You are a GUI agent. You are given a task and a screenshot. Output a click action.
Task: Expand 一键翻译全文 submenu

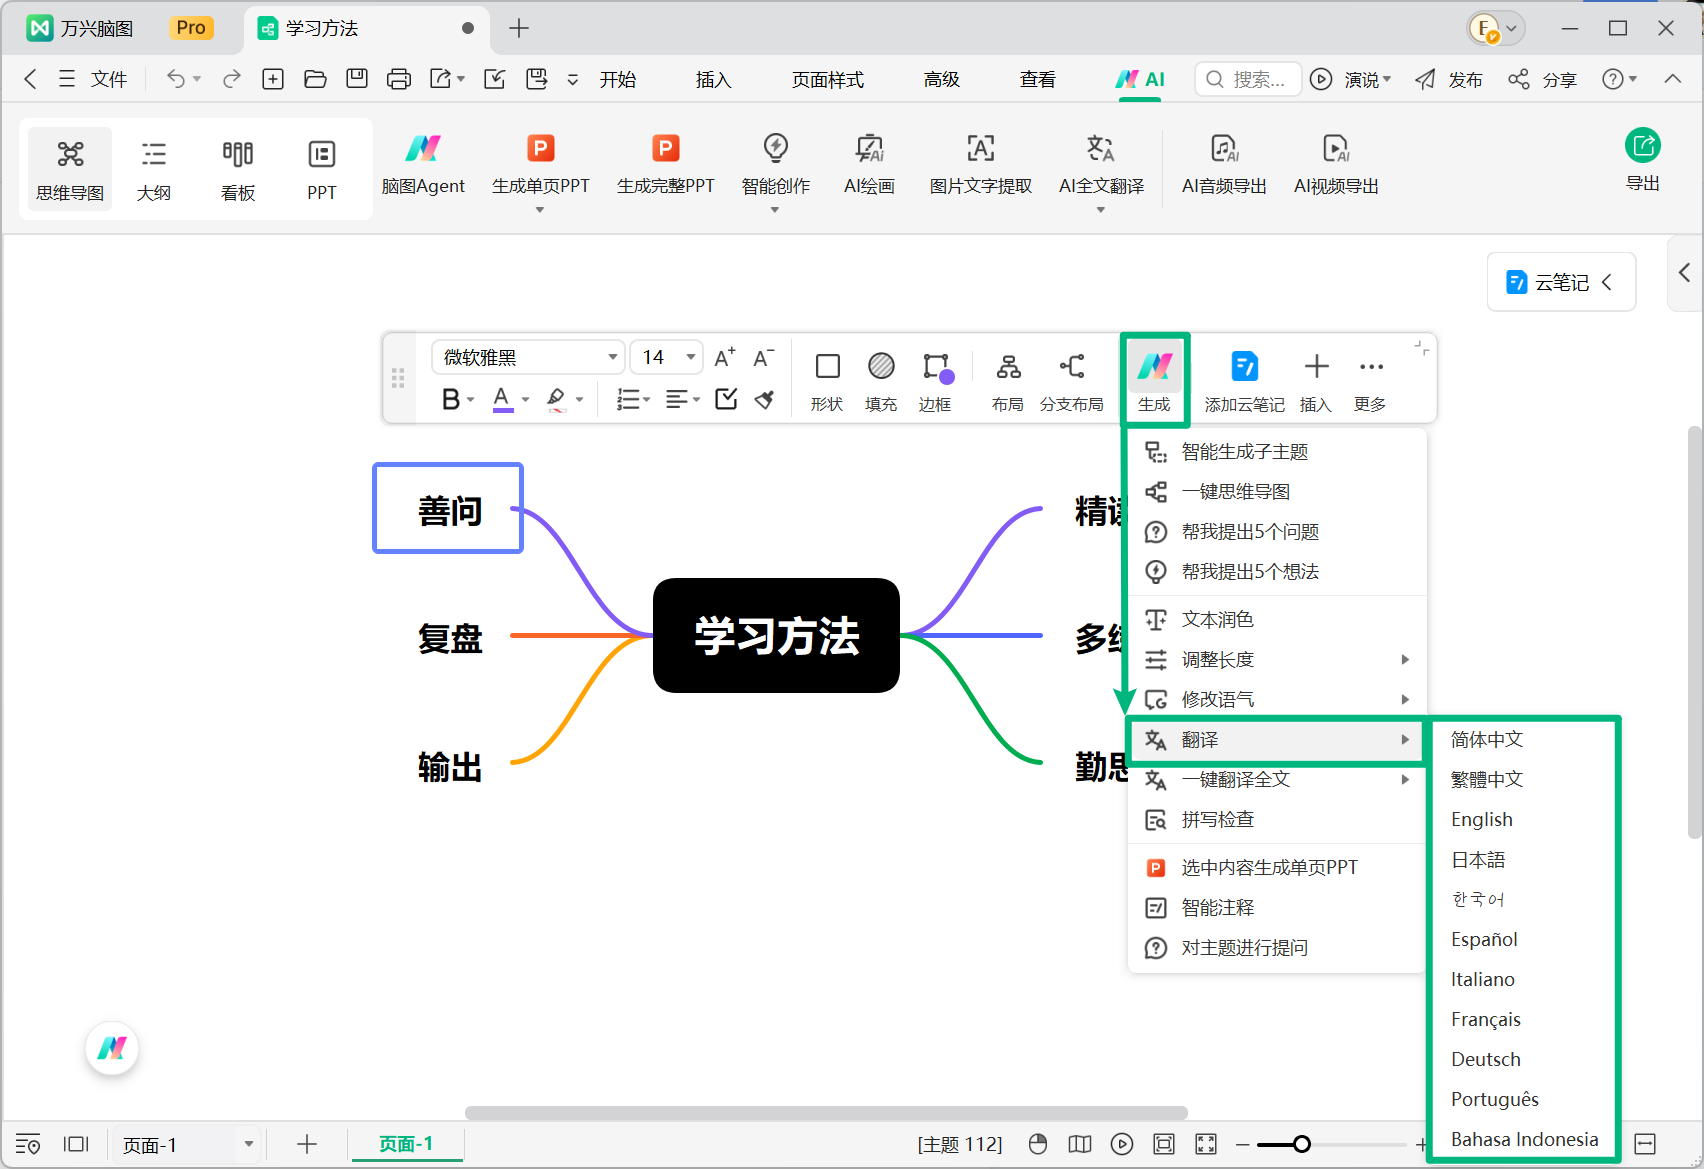[1277, 779]
